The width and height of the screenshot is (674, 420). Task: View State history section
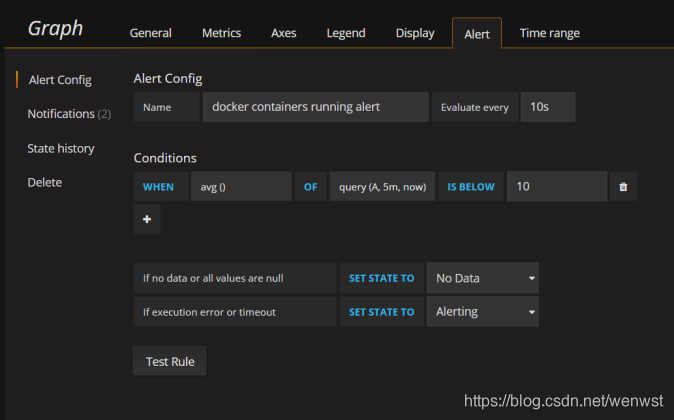click(x=61, y=148)
